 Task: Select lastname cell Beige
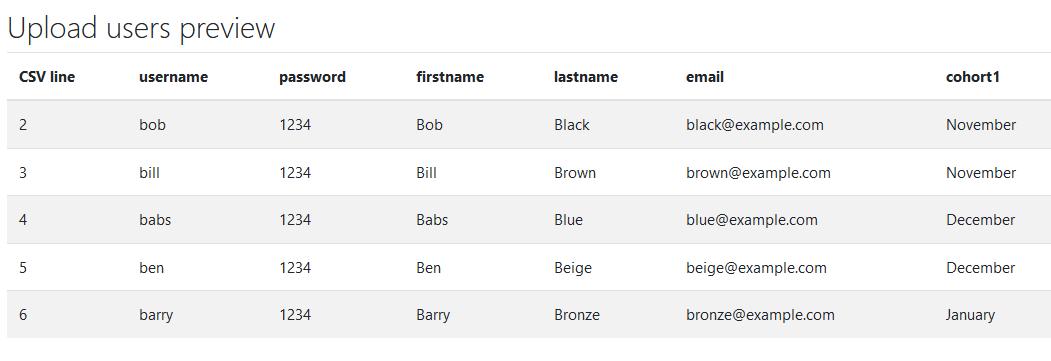[573, 268]
